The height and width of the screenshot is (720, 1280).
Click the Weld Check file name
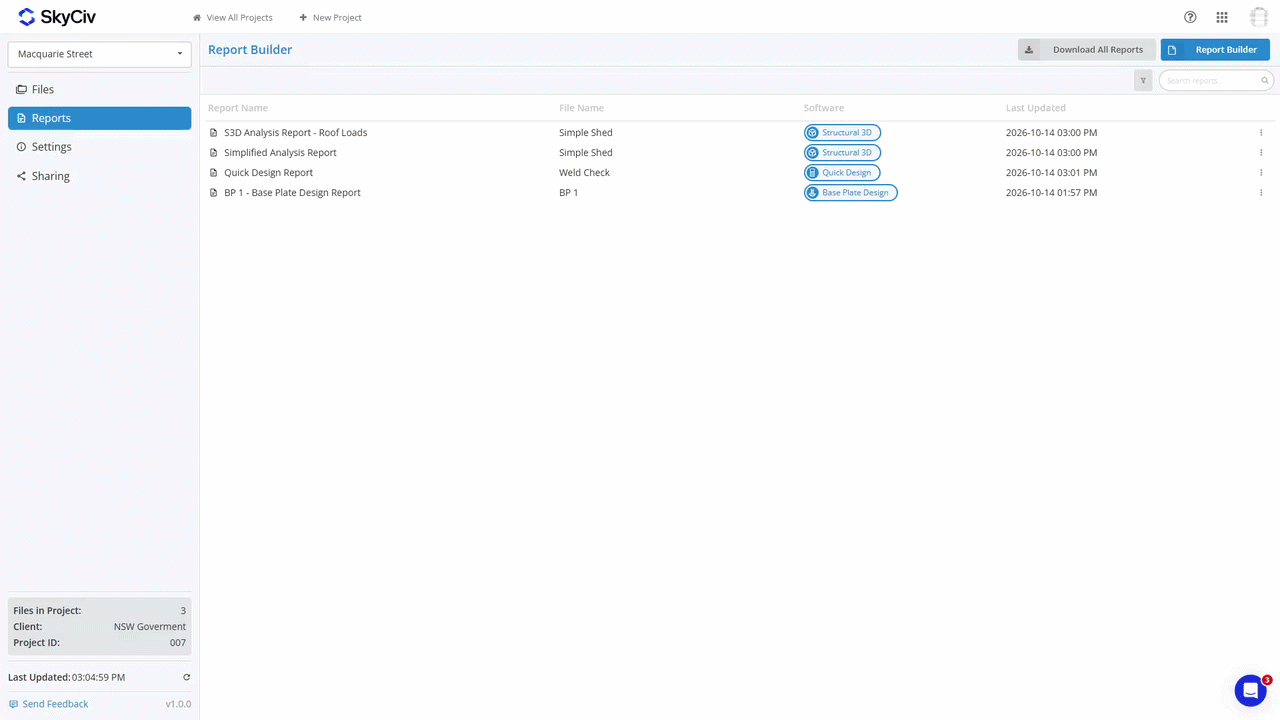tap(584, 172)
